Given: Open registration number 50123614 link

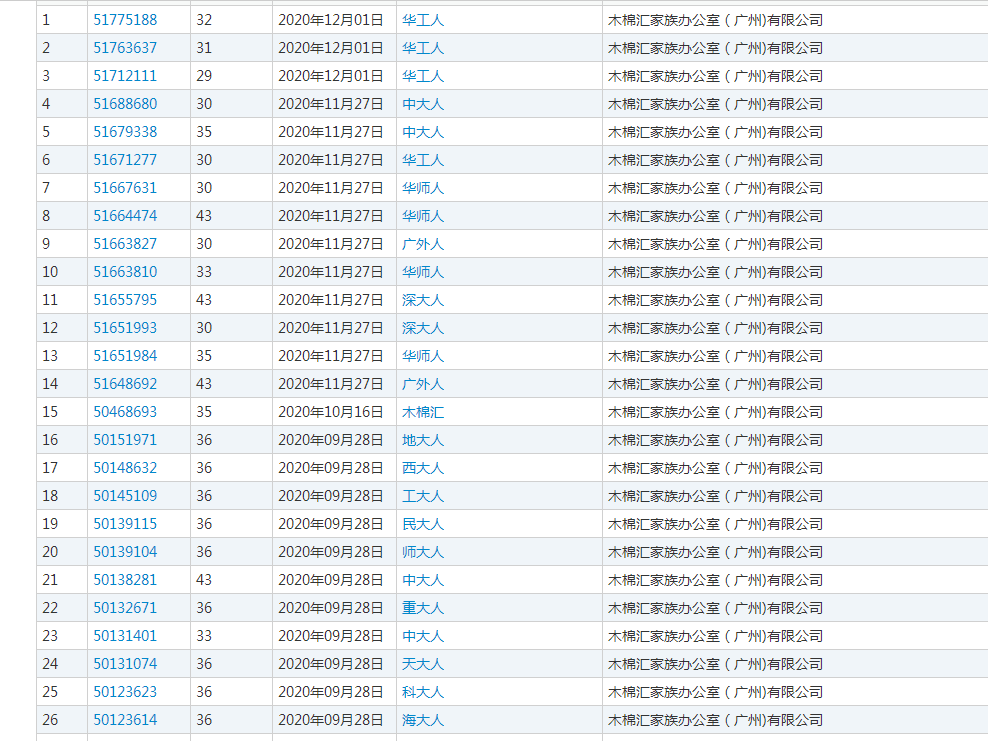Looking at the screenshot, I should (125, 720).
